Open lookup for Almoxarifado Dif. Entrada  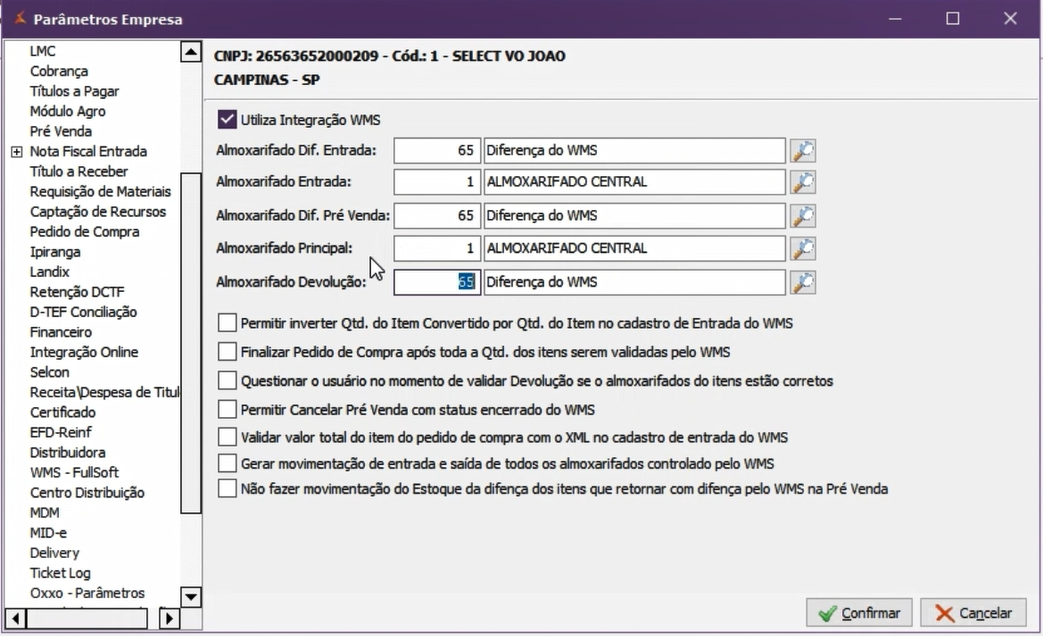coord(803,150)
